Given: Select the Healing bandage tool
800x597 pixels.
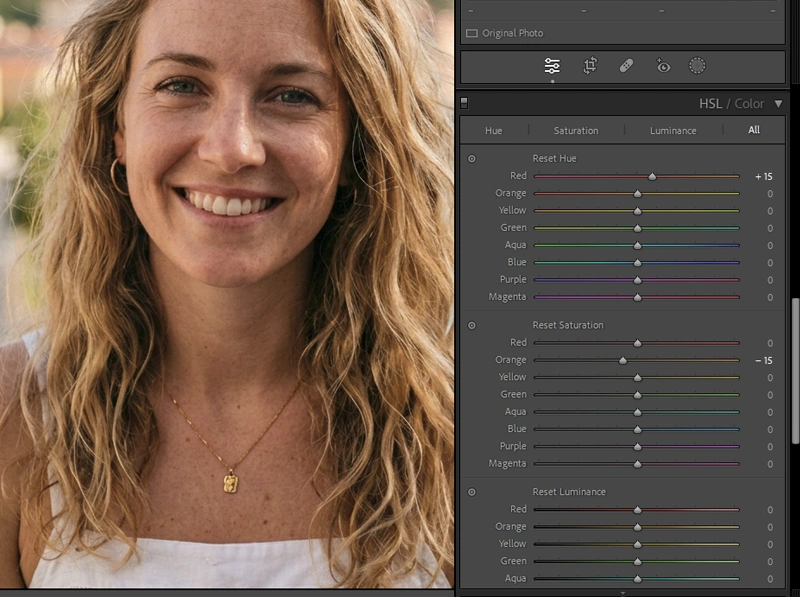Looking at the screenshot, I should (627, 66).
